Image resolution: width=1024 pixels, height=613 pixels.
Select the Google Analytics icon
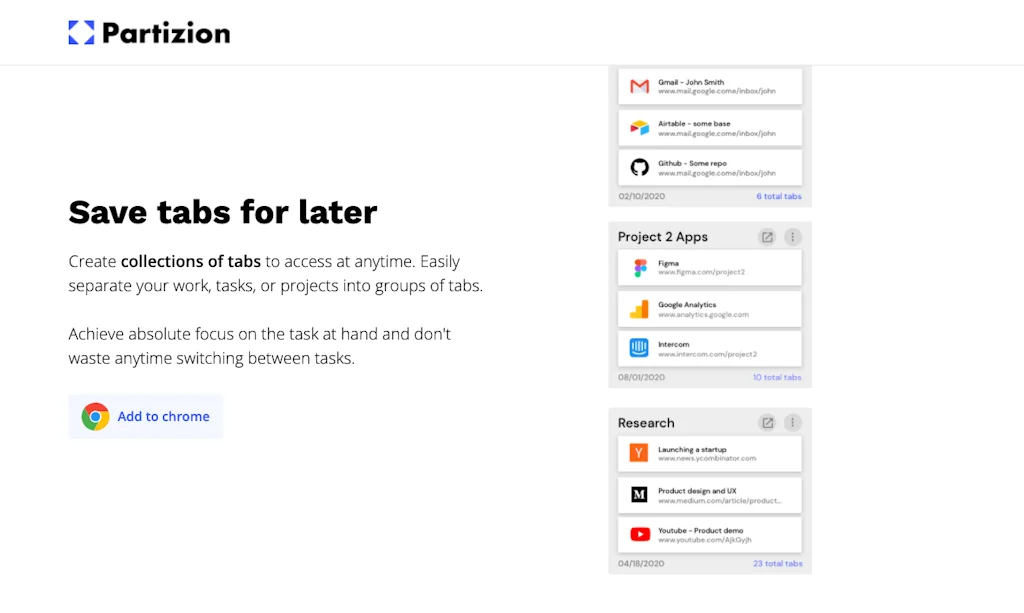click(x=640, y=308)
